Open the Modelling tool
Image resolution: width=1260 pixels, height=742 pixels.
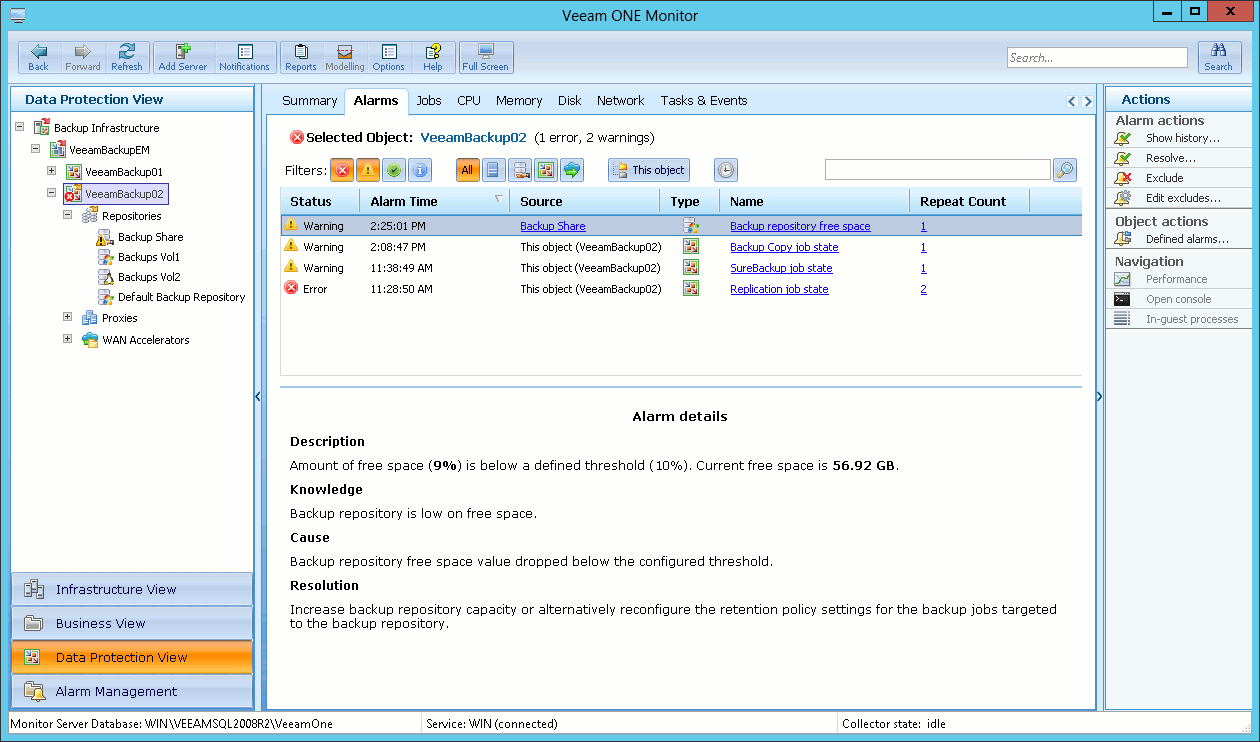pos(345,57)
